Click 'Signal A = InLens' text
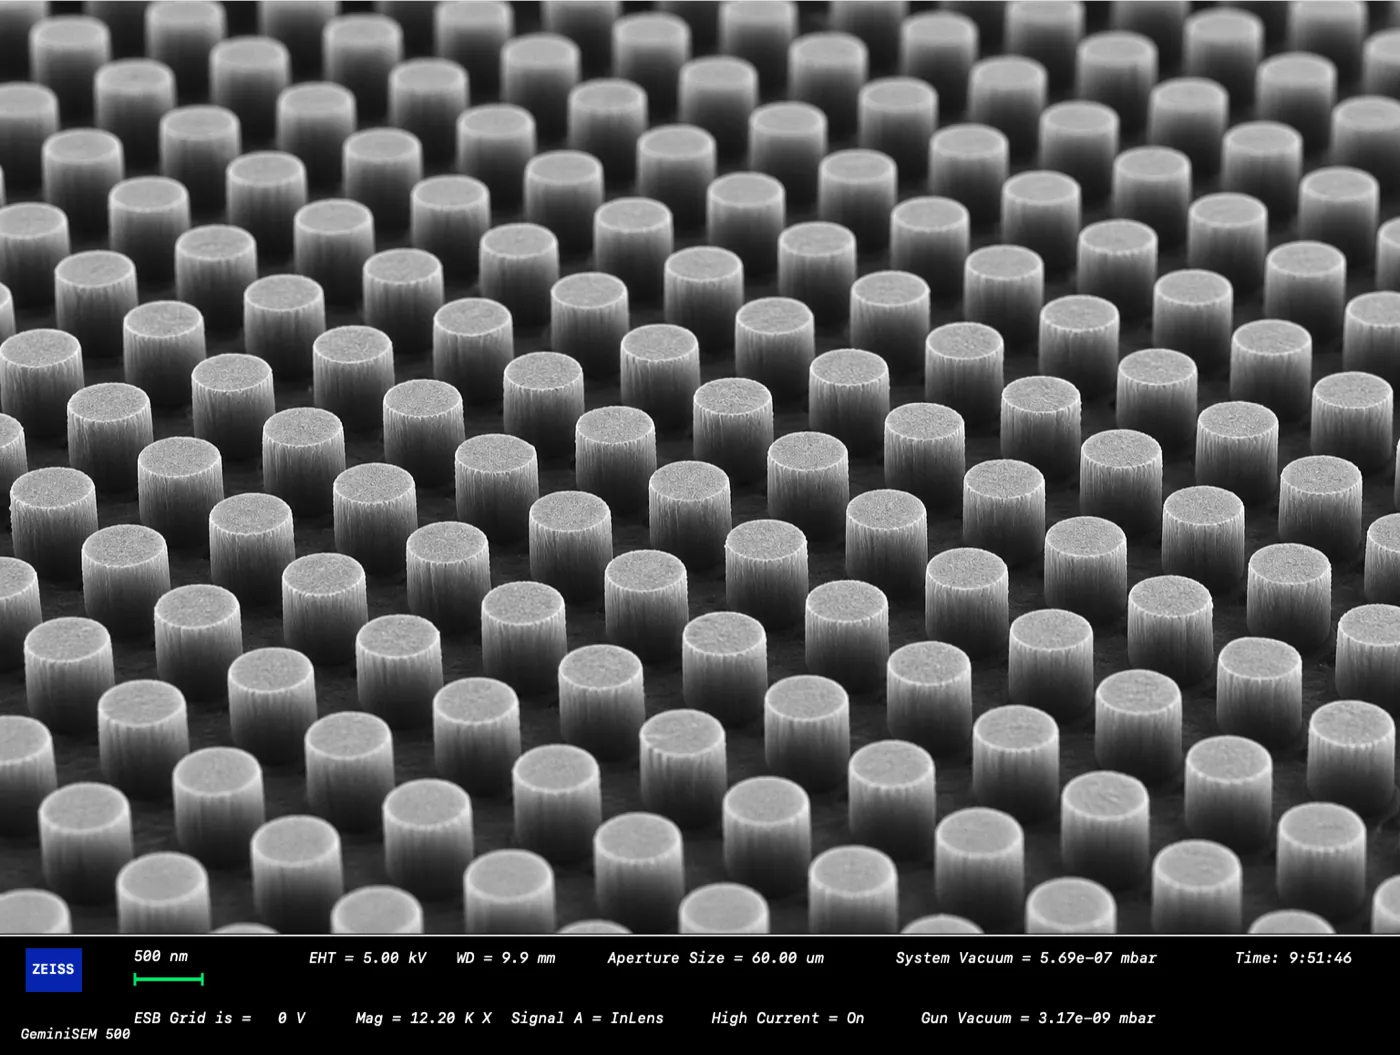 [587, 1018]
